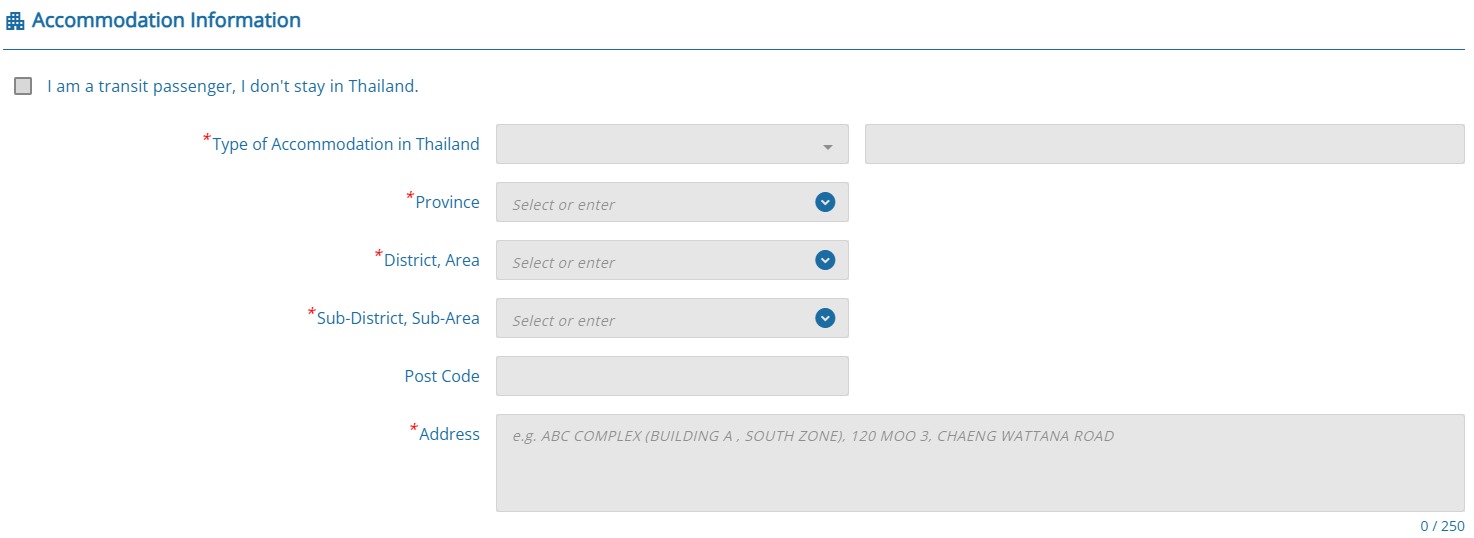
Task: Expand Sub-District list via blue chevron
Action: [825, 318]
